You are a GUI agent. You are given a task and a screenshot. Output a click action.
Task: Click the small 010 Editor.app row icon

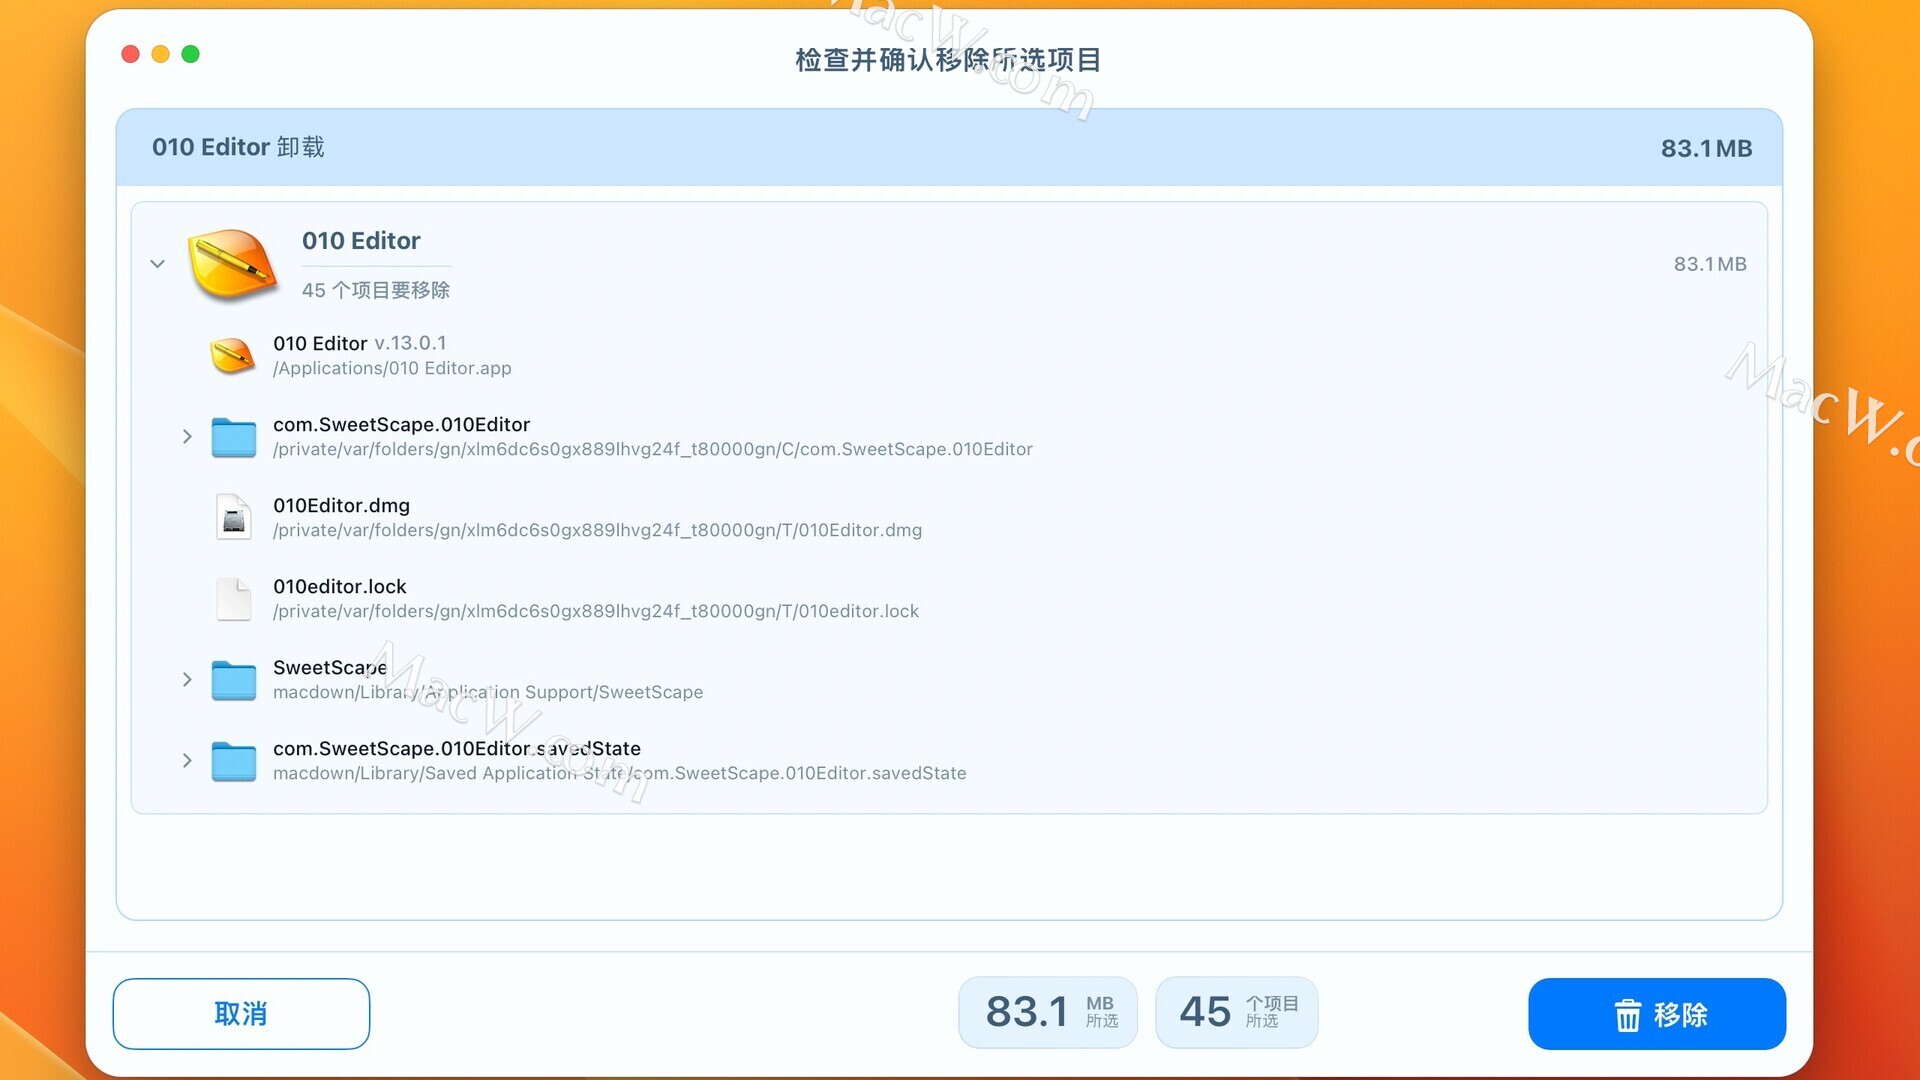tap(233, 356)
